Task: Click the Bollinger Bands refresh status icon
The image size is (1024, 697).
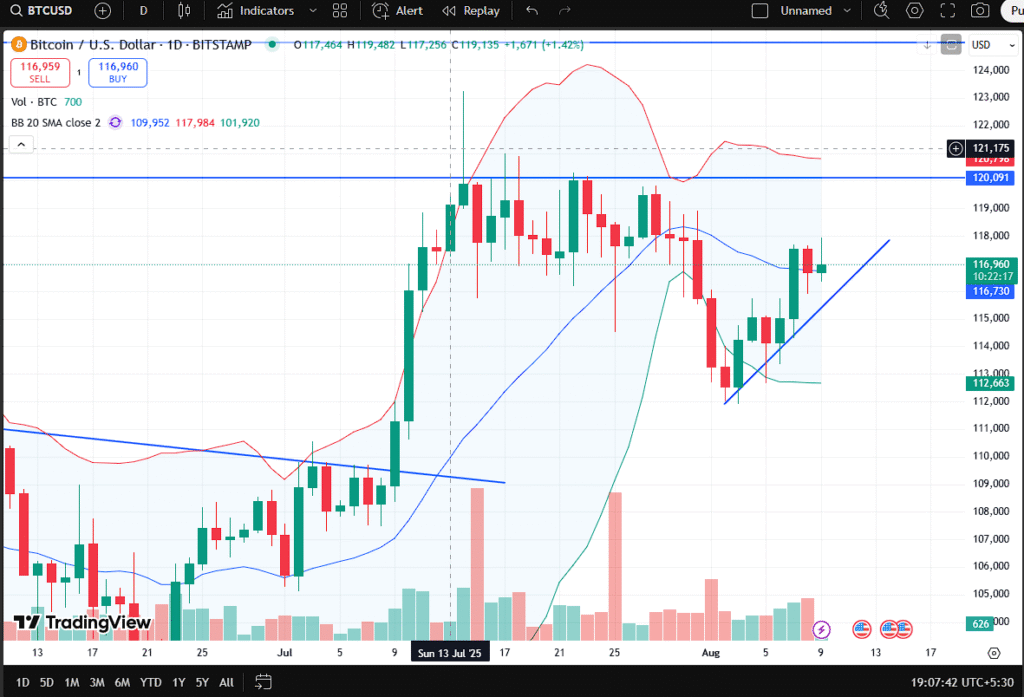Action: point(115,123)
